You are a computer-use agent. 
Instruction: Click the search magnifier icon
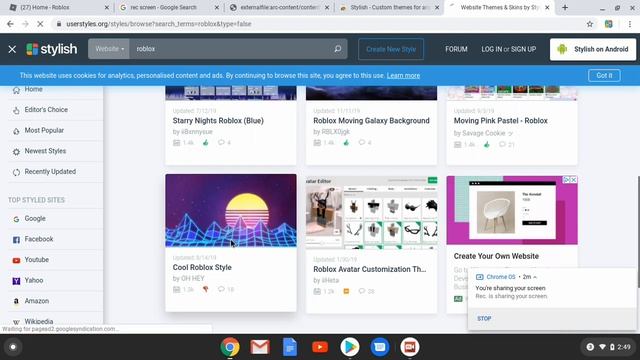(x=338, y=49)
